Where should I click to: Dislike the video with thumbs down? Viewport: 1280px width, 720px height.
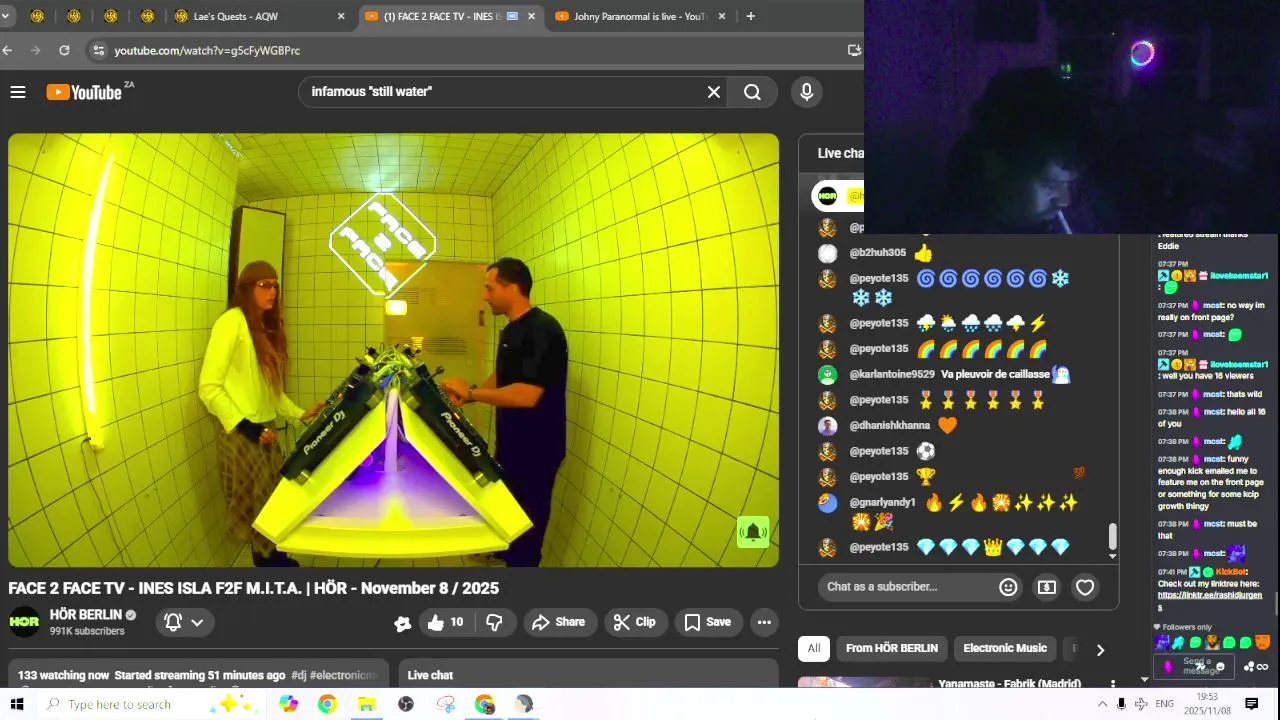tap(494, 622)
